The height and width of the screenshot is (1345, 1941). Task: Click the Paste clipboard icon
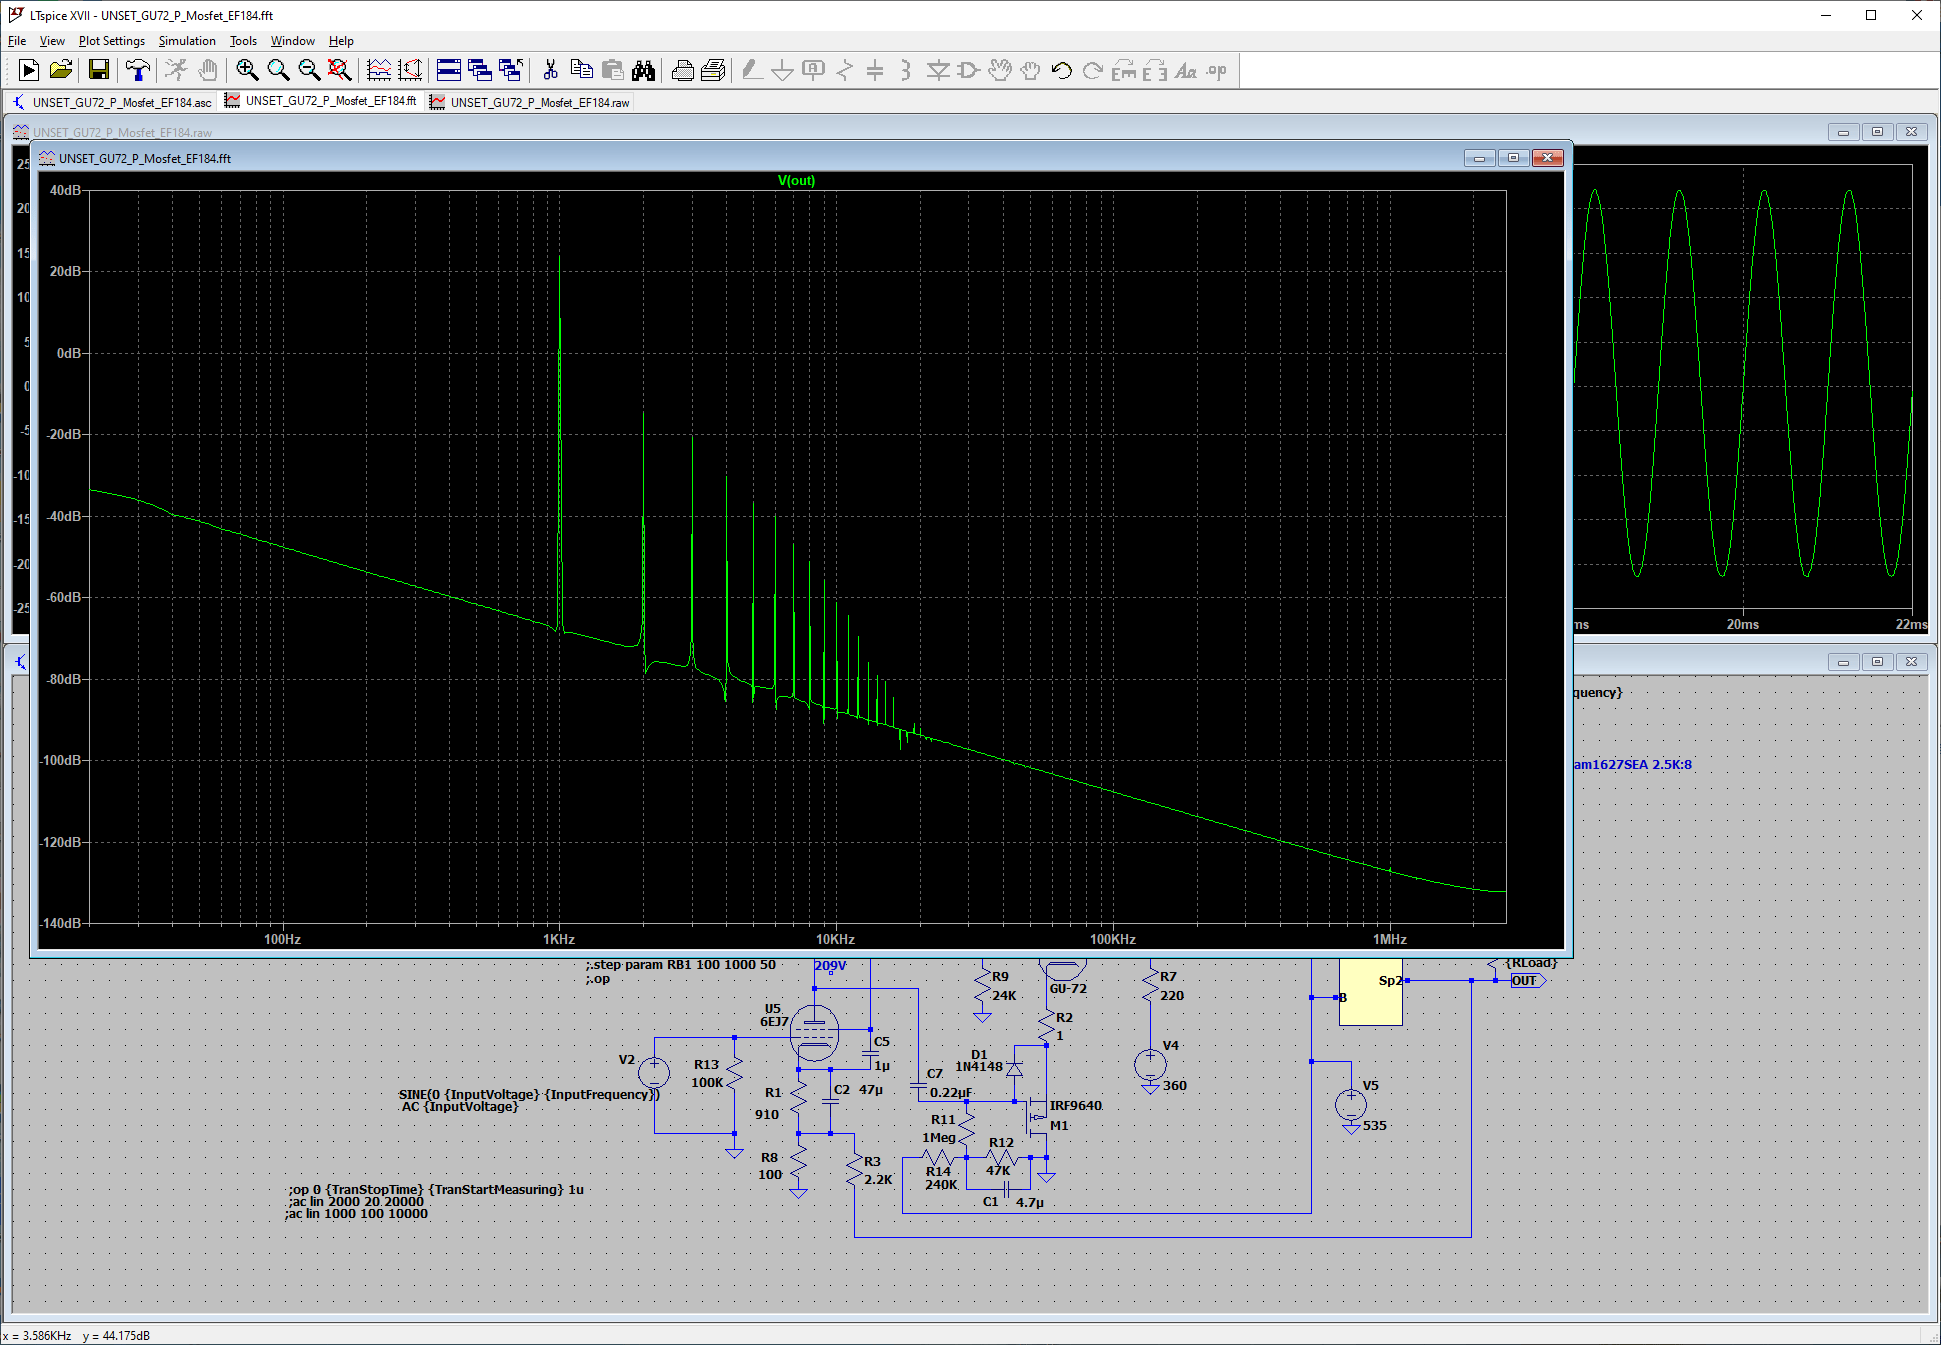point(612,70)
